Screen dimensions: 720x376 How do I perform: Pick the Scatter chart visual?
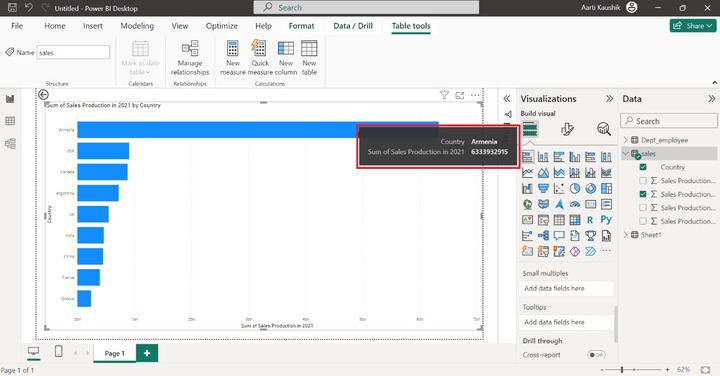[559, 188]
